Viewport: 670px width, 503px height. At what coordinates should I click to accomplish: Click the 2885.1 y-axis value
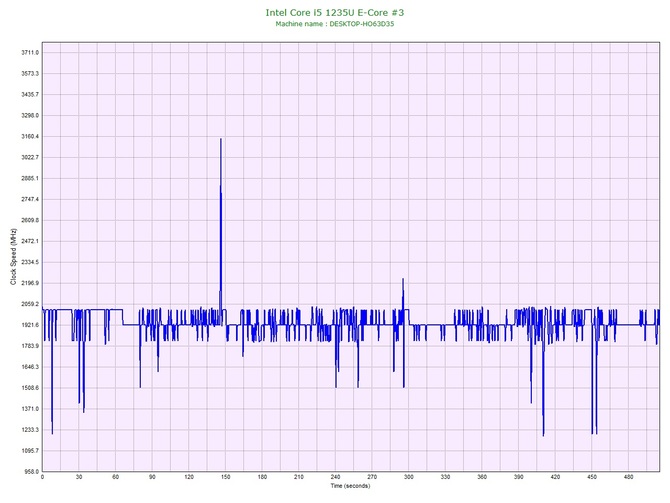coord(30,178)
